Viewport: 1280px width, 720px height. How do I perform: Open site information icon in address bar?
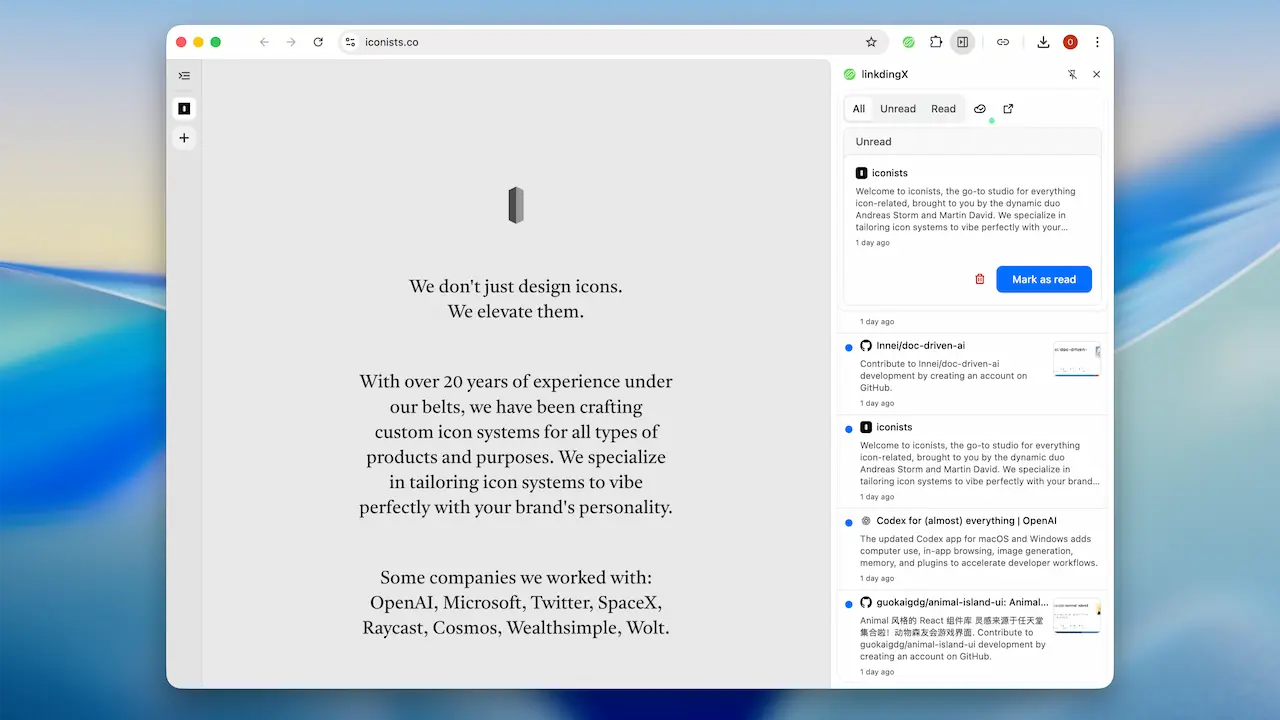pos(350,42)
